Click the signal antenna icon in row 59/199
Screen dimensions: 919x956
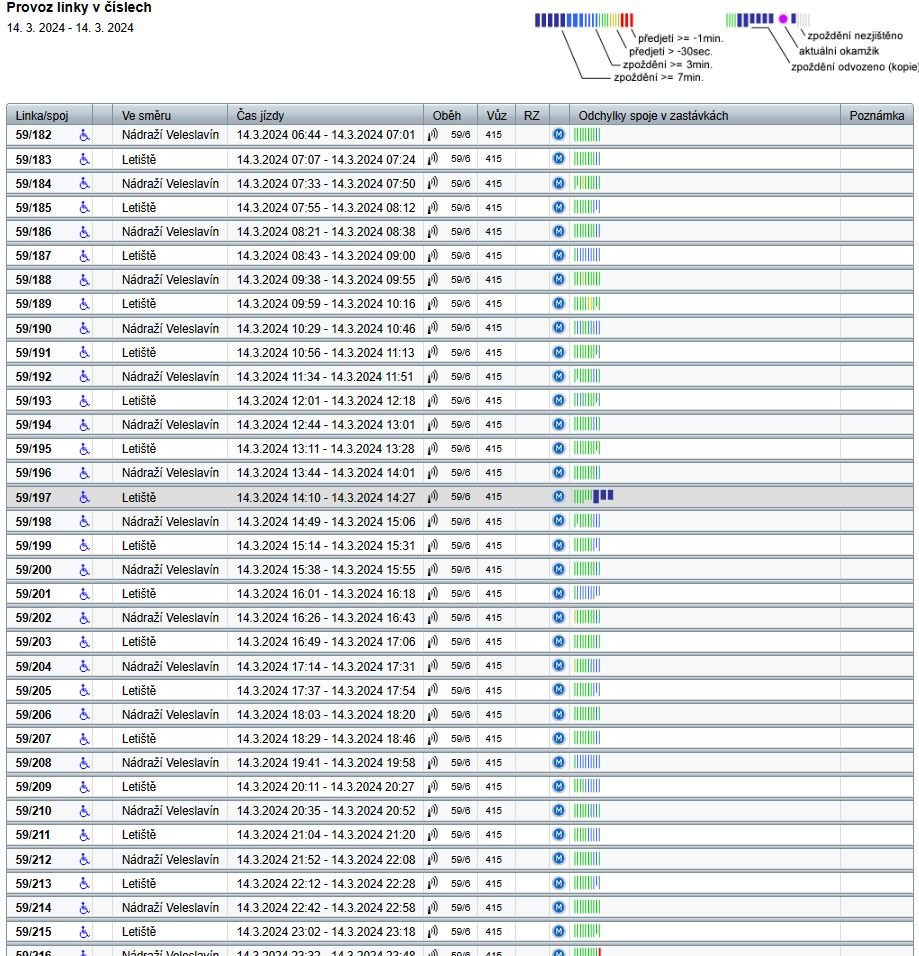point(433,546)
